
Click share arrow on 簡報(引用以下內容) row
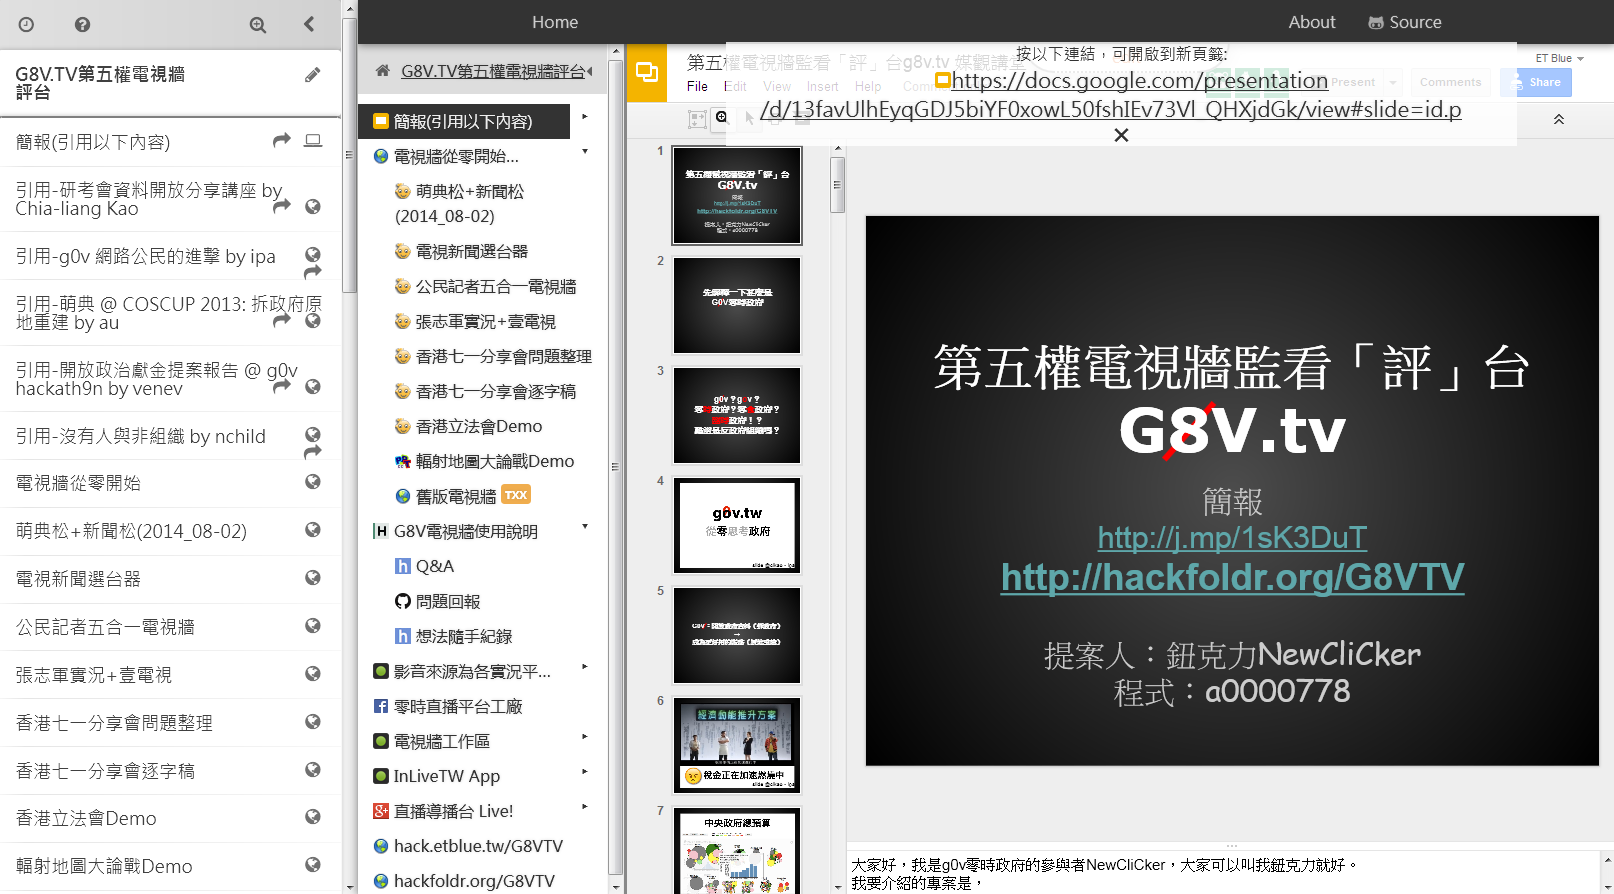pos(282,141)
